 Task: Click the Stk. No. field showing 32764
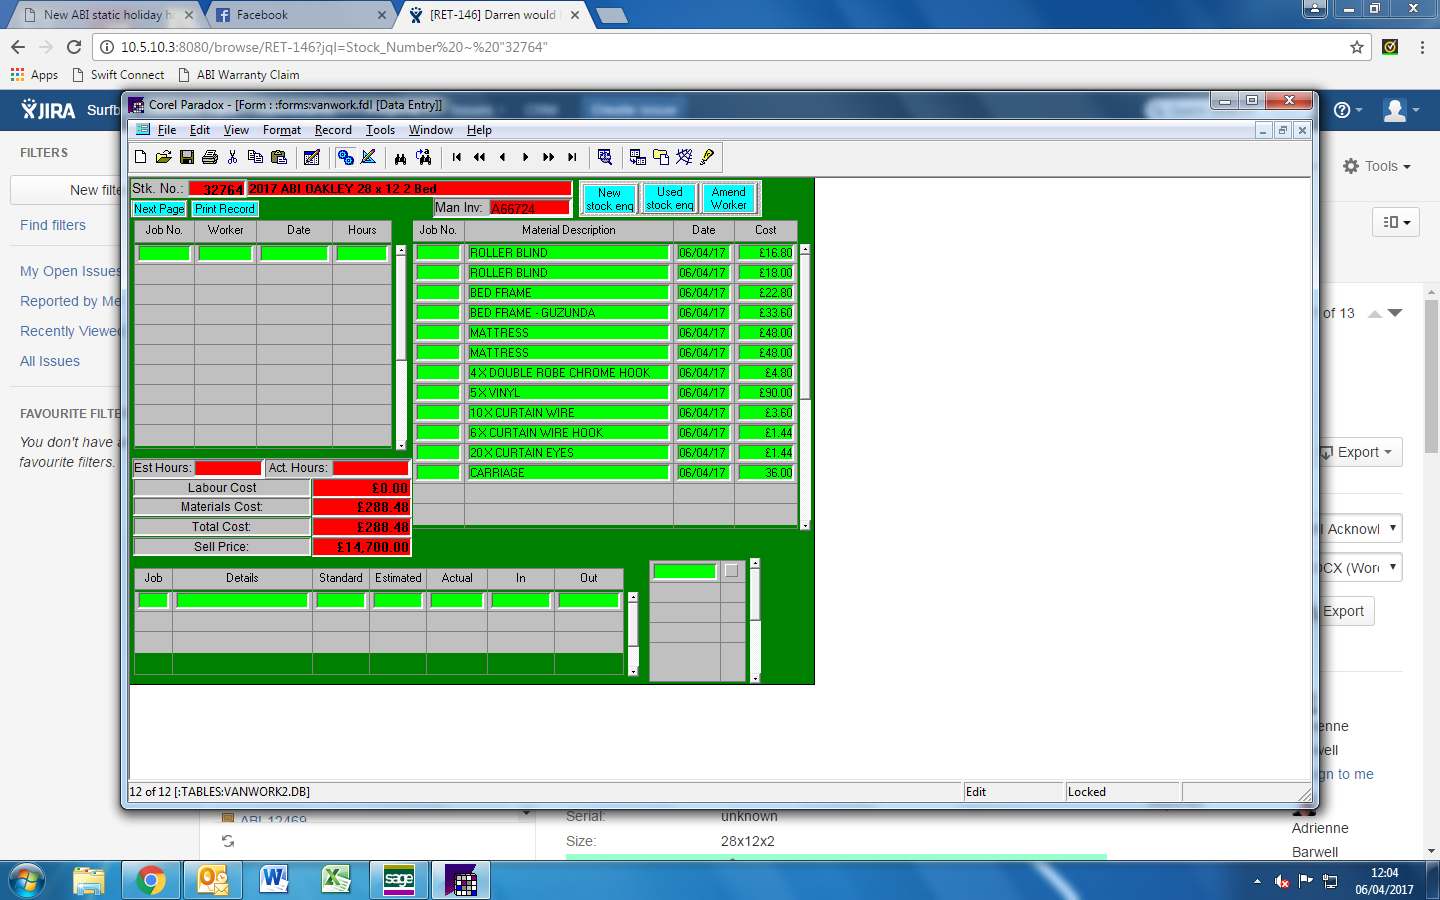(217, 189)
